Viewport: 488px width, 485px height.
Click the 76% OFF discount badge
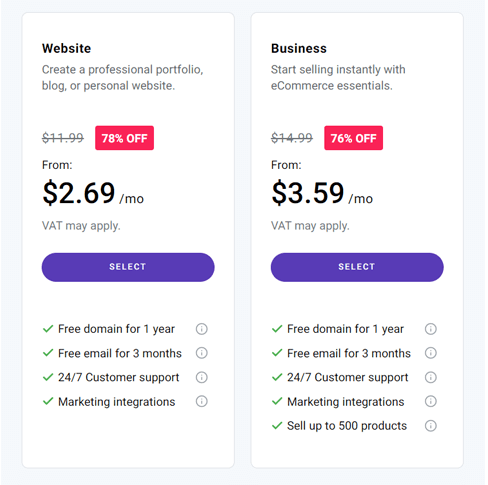(x=353, y=138)
